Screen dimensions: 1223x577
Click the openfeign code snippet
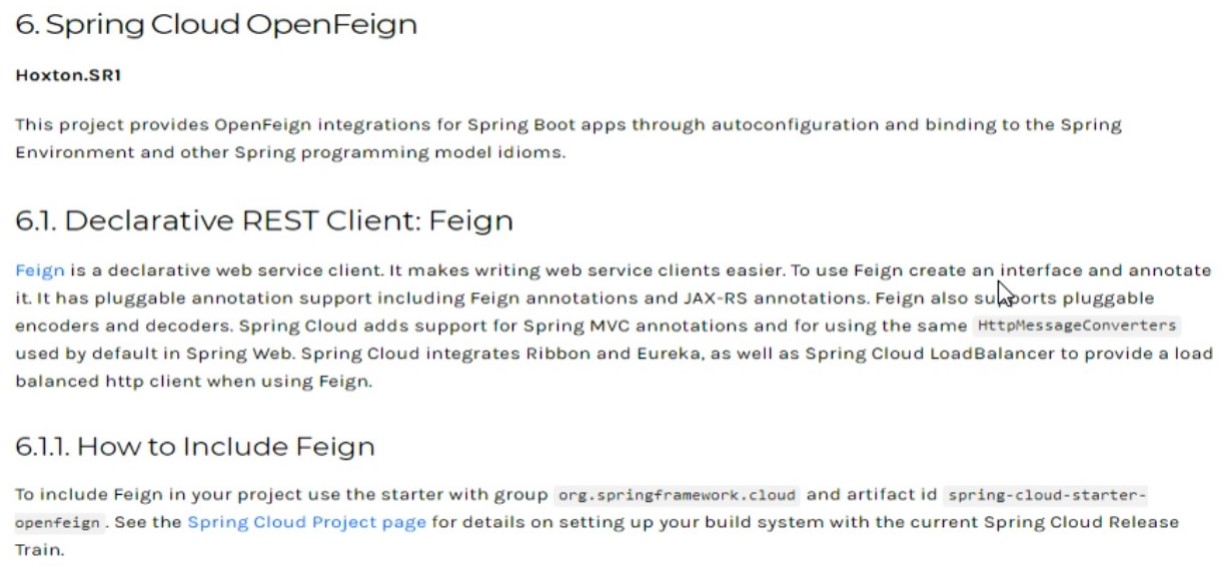(x=58, y=522)
